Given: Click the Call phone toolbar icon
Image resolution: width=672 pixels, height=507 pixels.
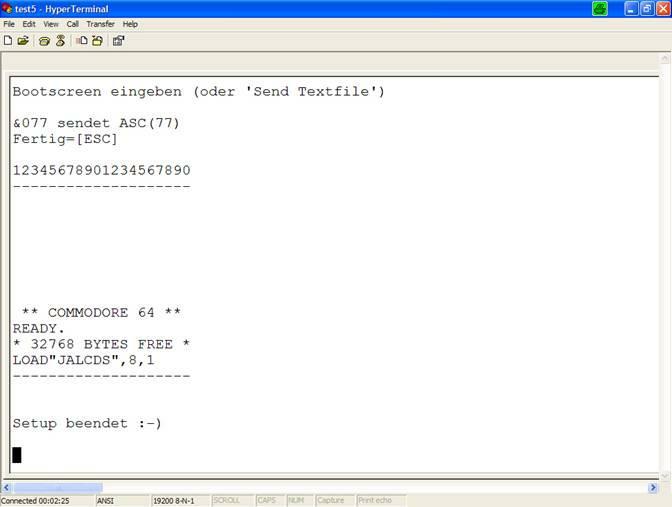Looking at the screenshot, I should pyautogui.click(x=44, y=41).
